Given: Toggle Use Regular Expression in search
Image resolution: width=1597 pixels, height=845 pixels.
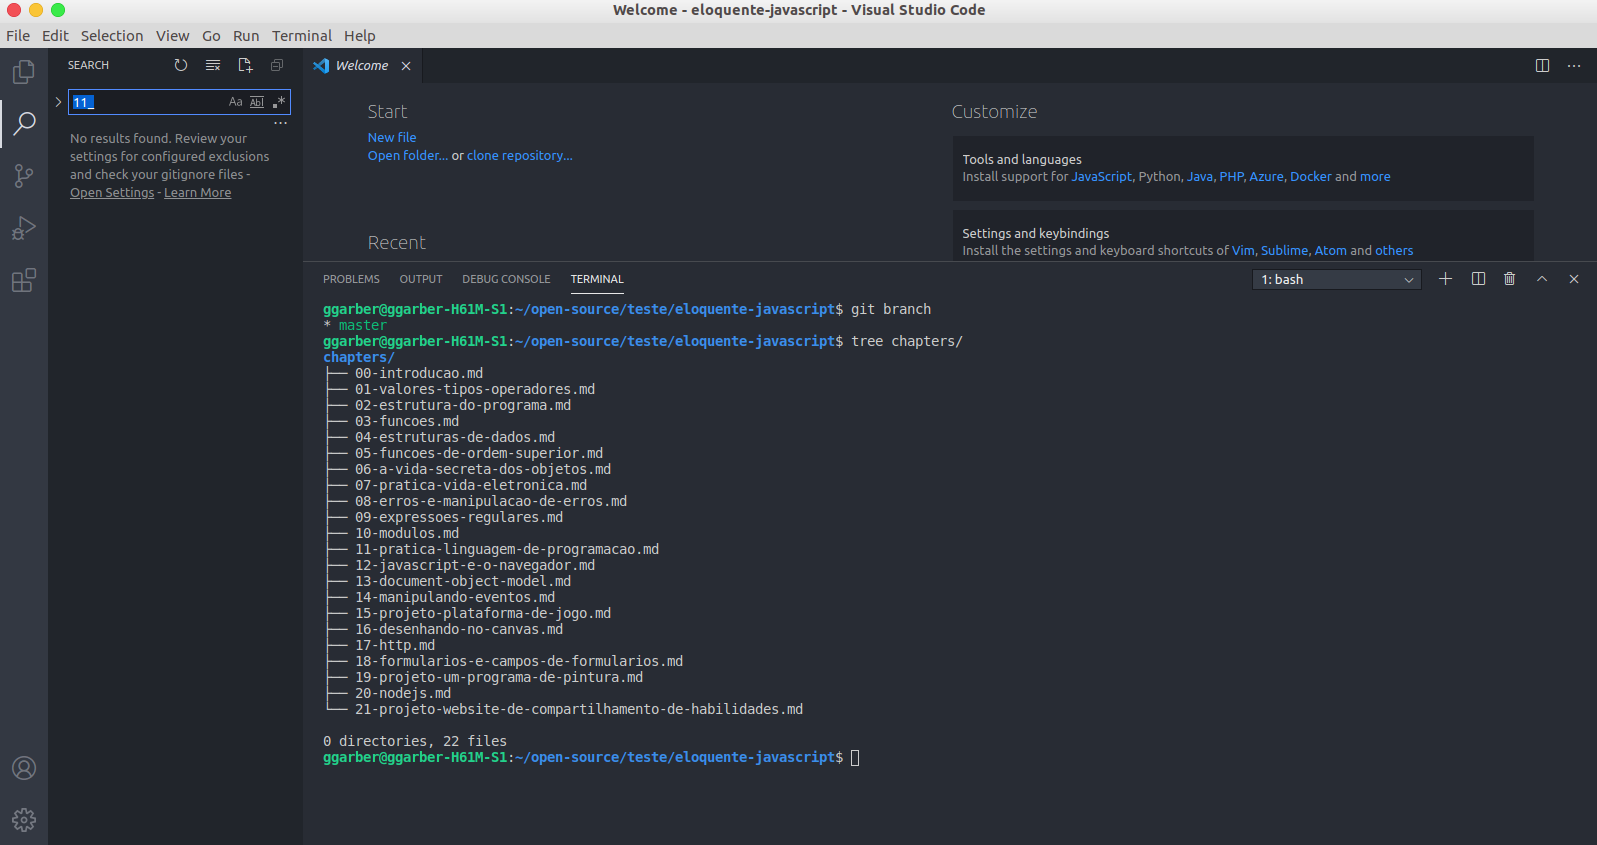Looking at the screenshot, I should [278, 102].
